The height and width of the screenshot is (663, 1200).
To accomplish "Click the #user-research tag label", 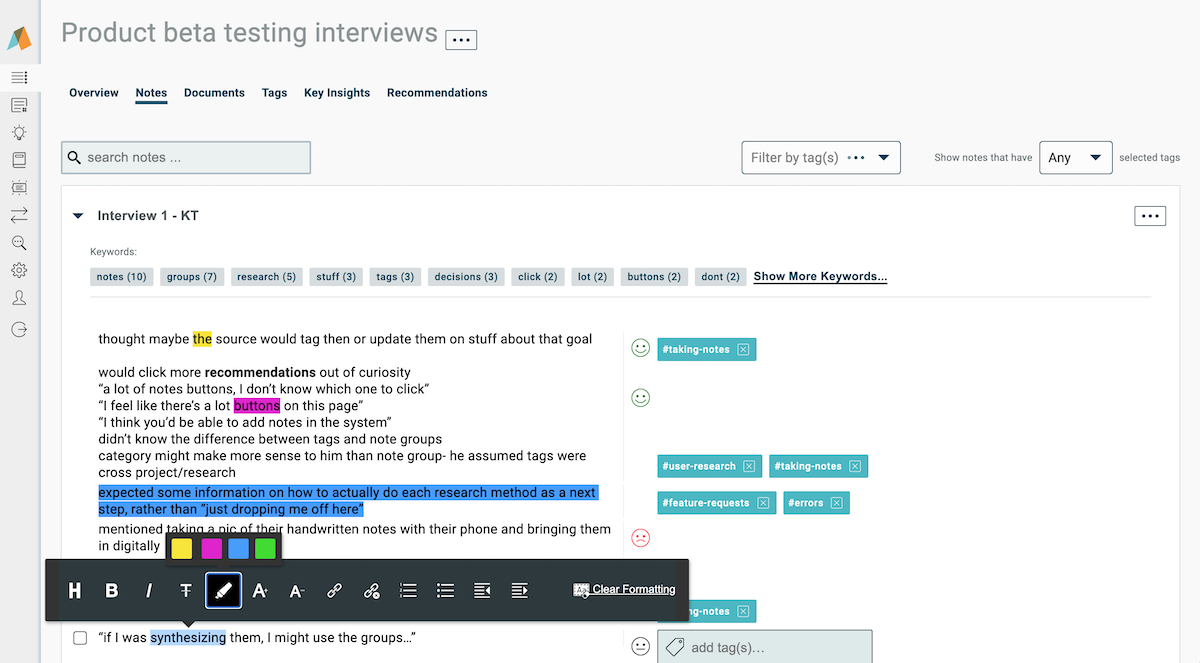I will coord(700,466).
